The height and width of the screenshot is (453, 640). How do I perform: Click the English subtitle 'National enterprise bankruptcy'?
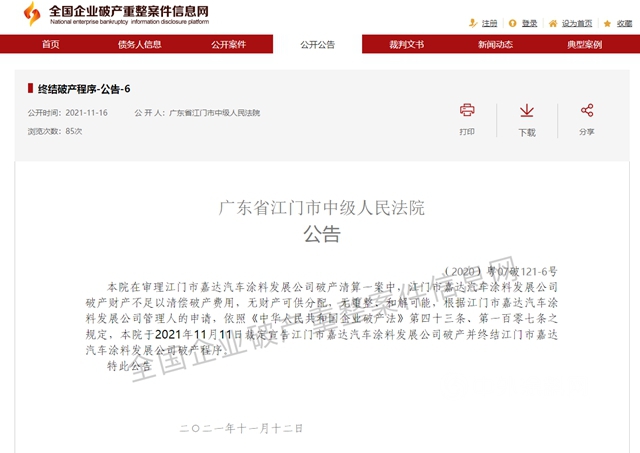pos(89,22)
